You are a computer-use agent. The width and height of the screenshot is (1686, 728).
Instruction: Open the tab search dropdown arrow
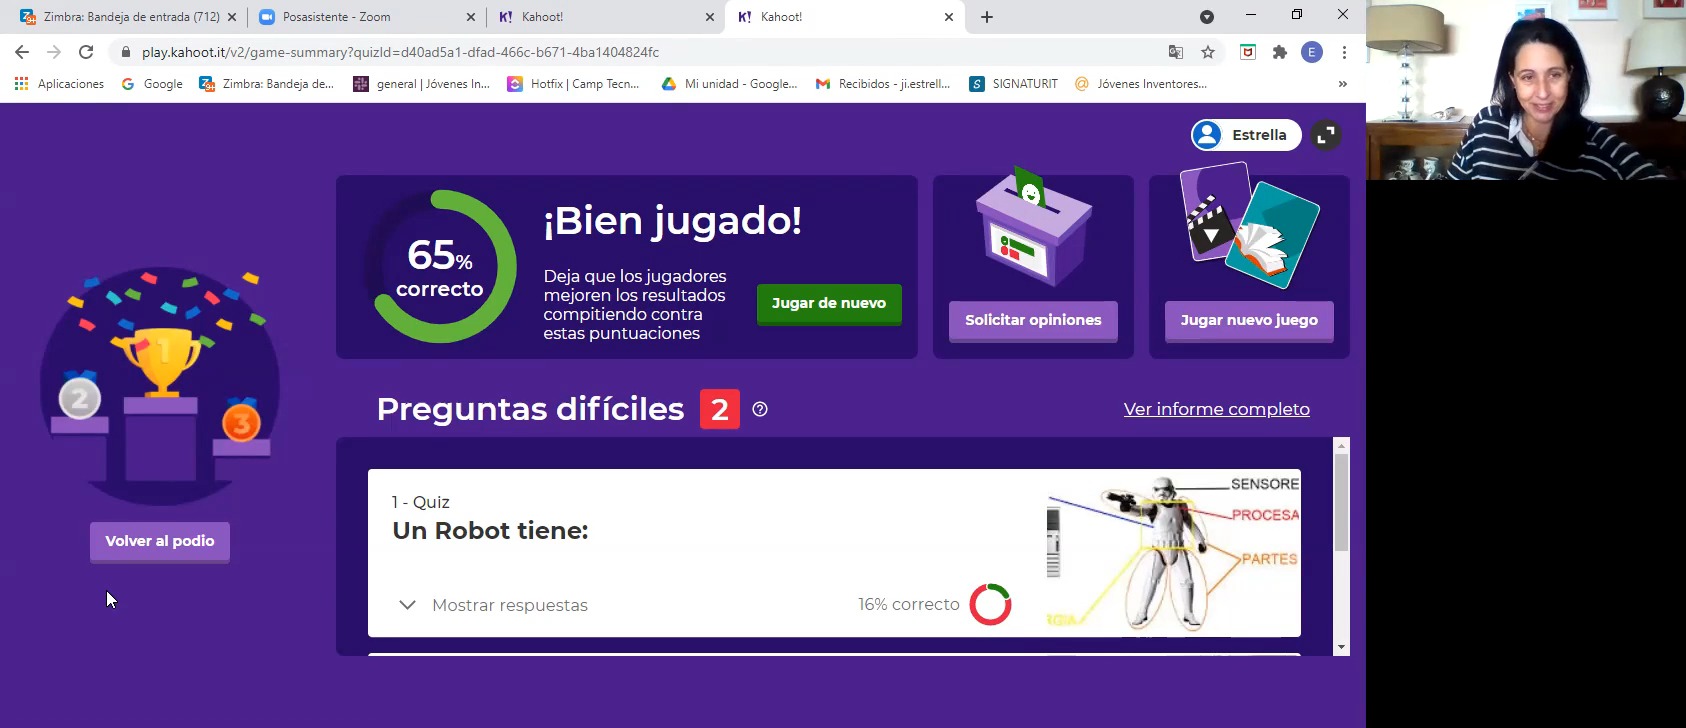tap(1206, 17)
